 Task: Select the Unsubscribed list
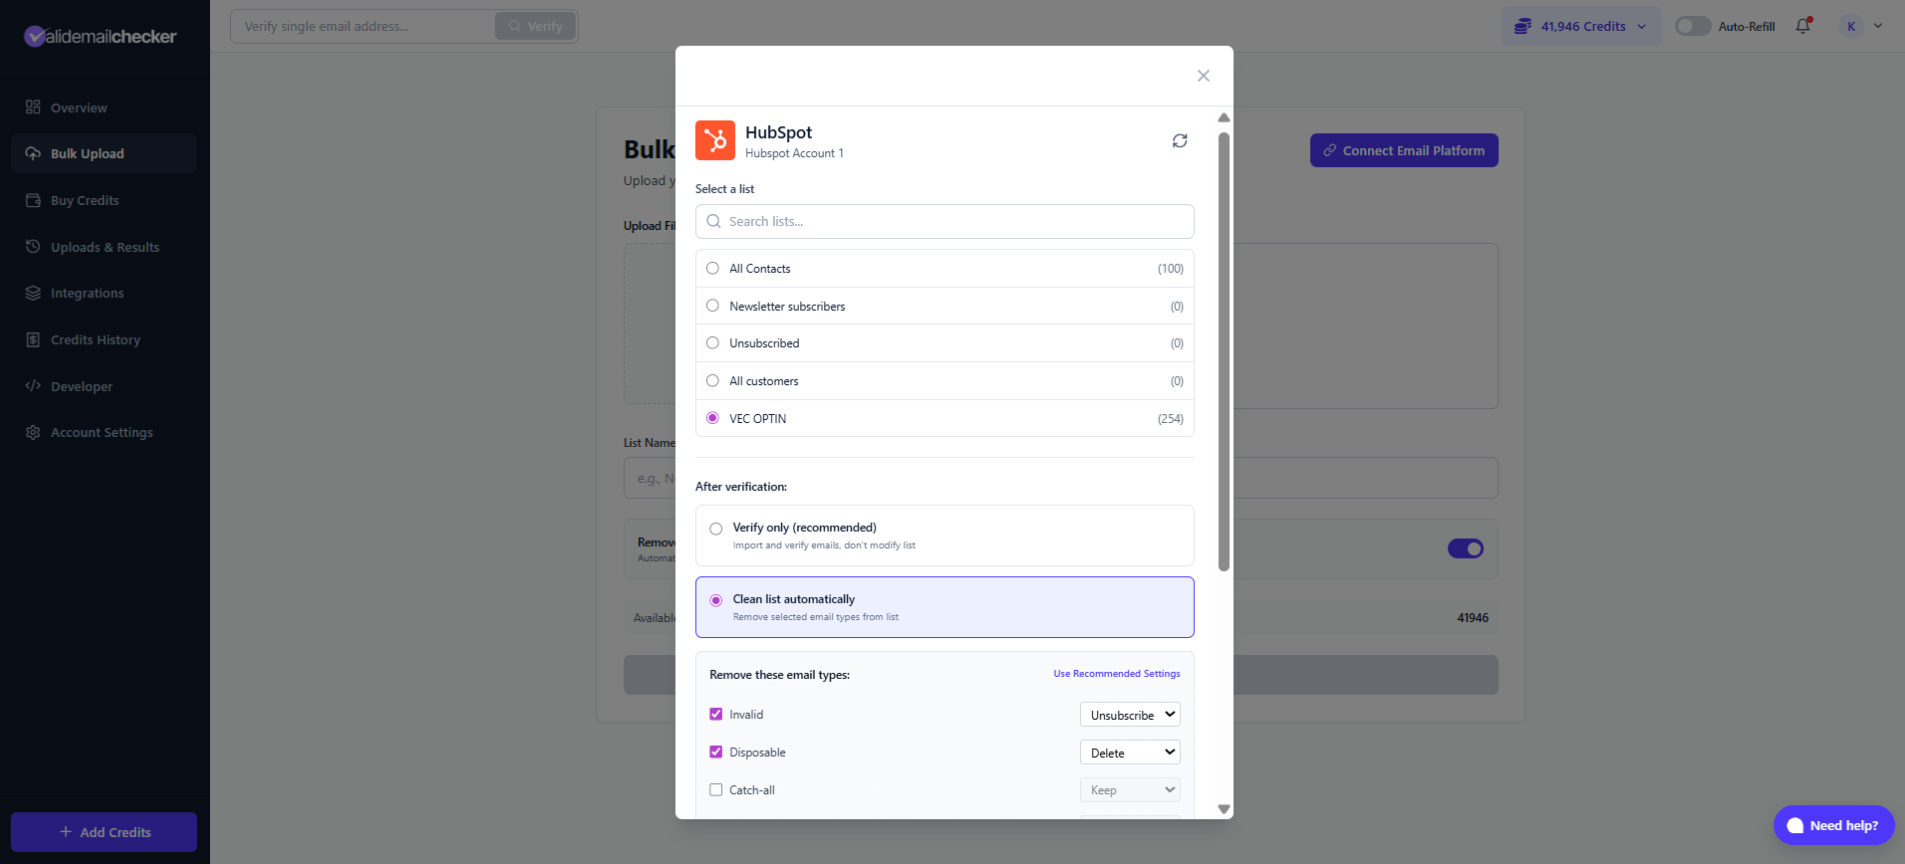[x=945, y=343]
